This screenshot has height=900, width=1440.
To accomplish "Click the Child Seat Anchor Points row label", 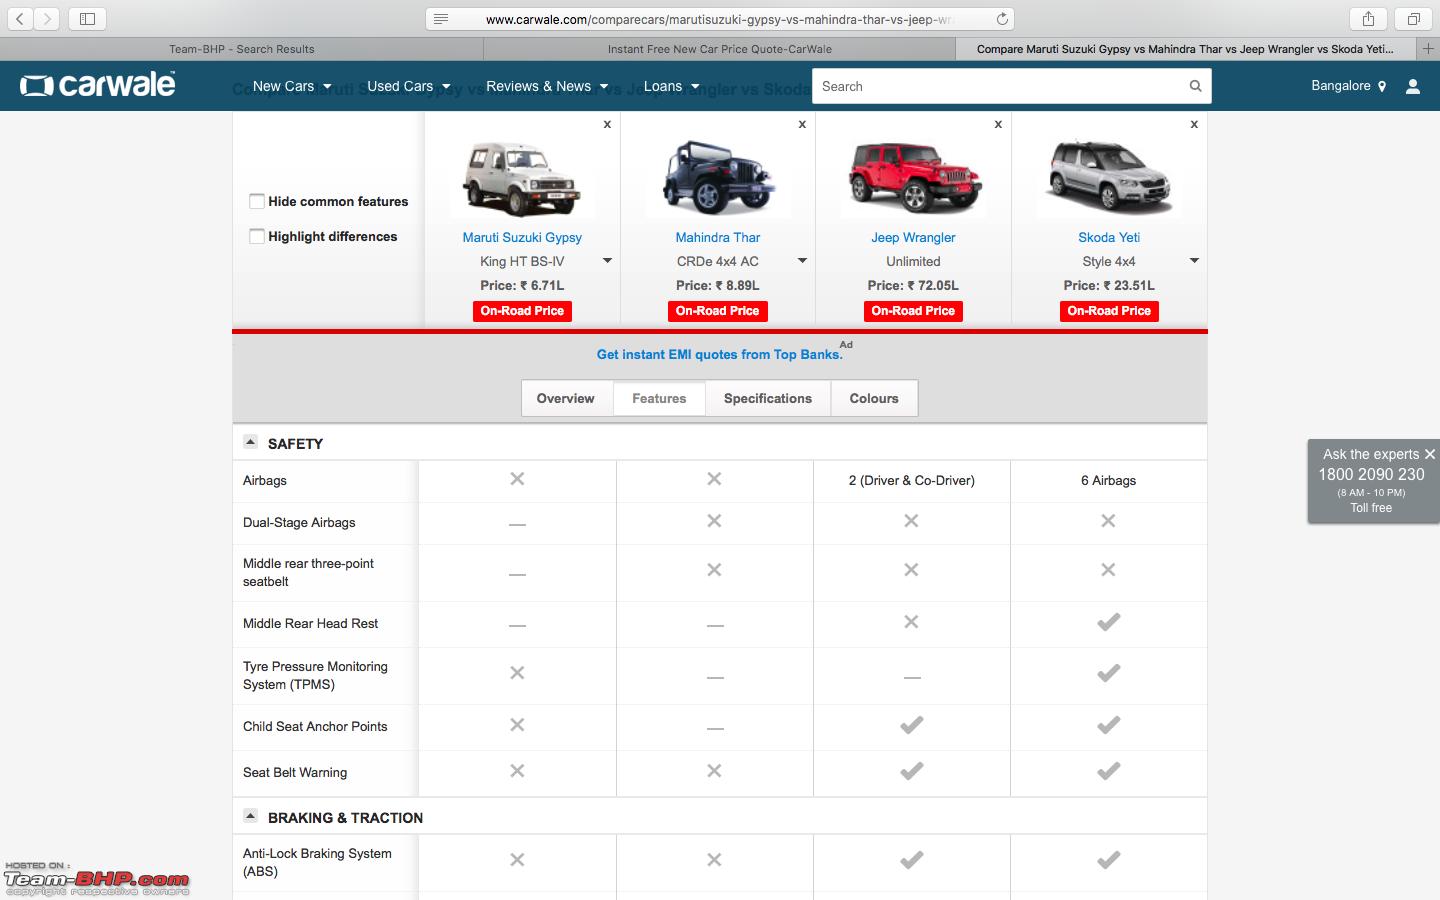I will pos(315,726).
